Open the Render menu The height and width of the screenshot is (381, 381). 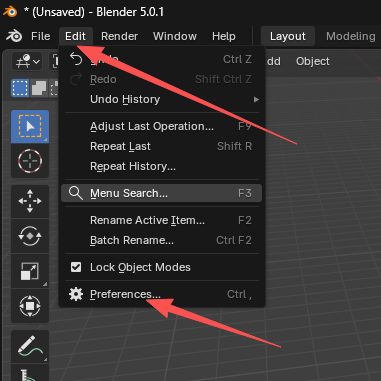(119, 36)
